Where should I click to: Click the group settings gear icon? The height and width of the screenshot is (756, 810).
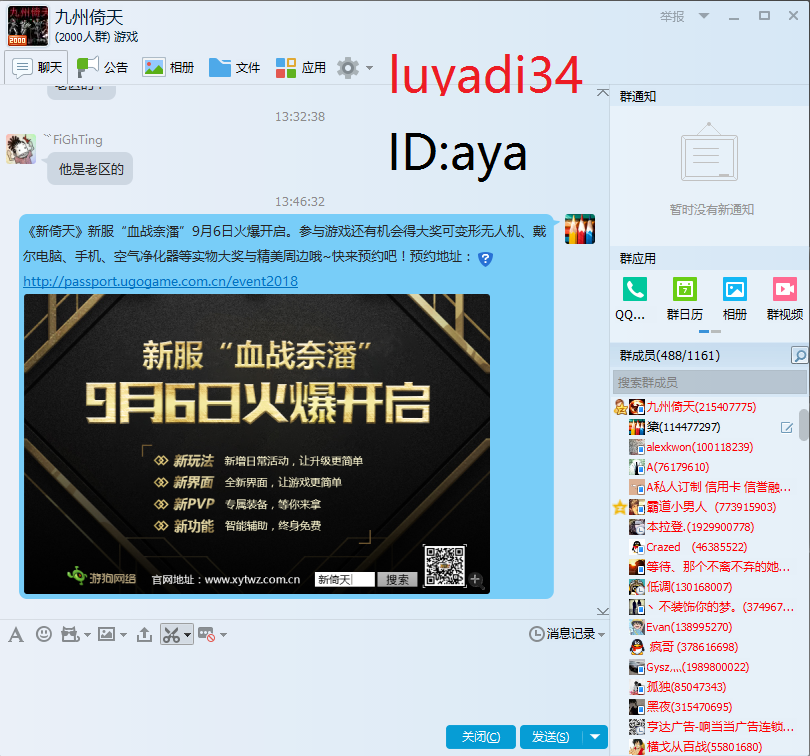click(348, 68)
